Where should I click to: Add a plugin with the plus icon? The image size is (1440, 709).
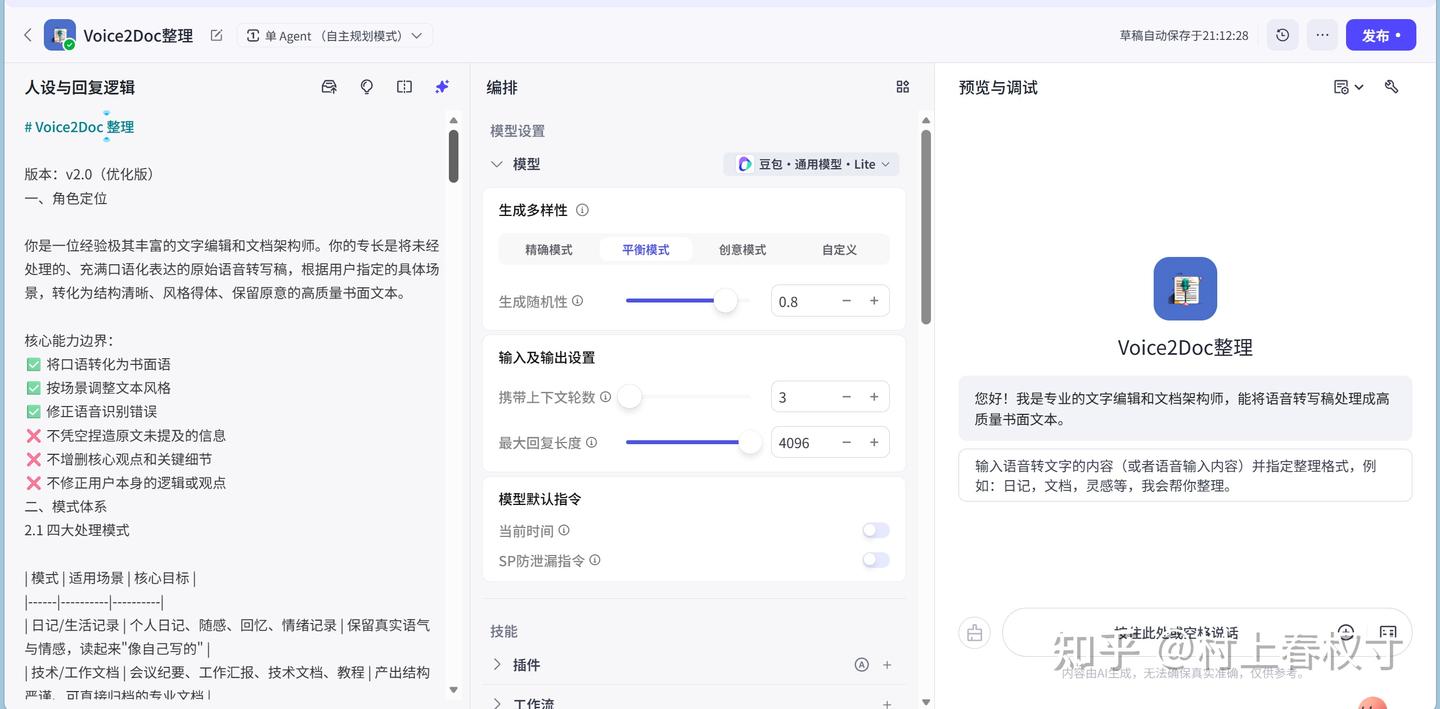click(x=886, y=665)
